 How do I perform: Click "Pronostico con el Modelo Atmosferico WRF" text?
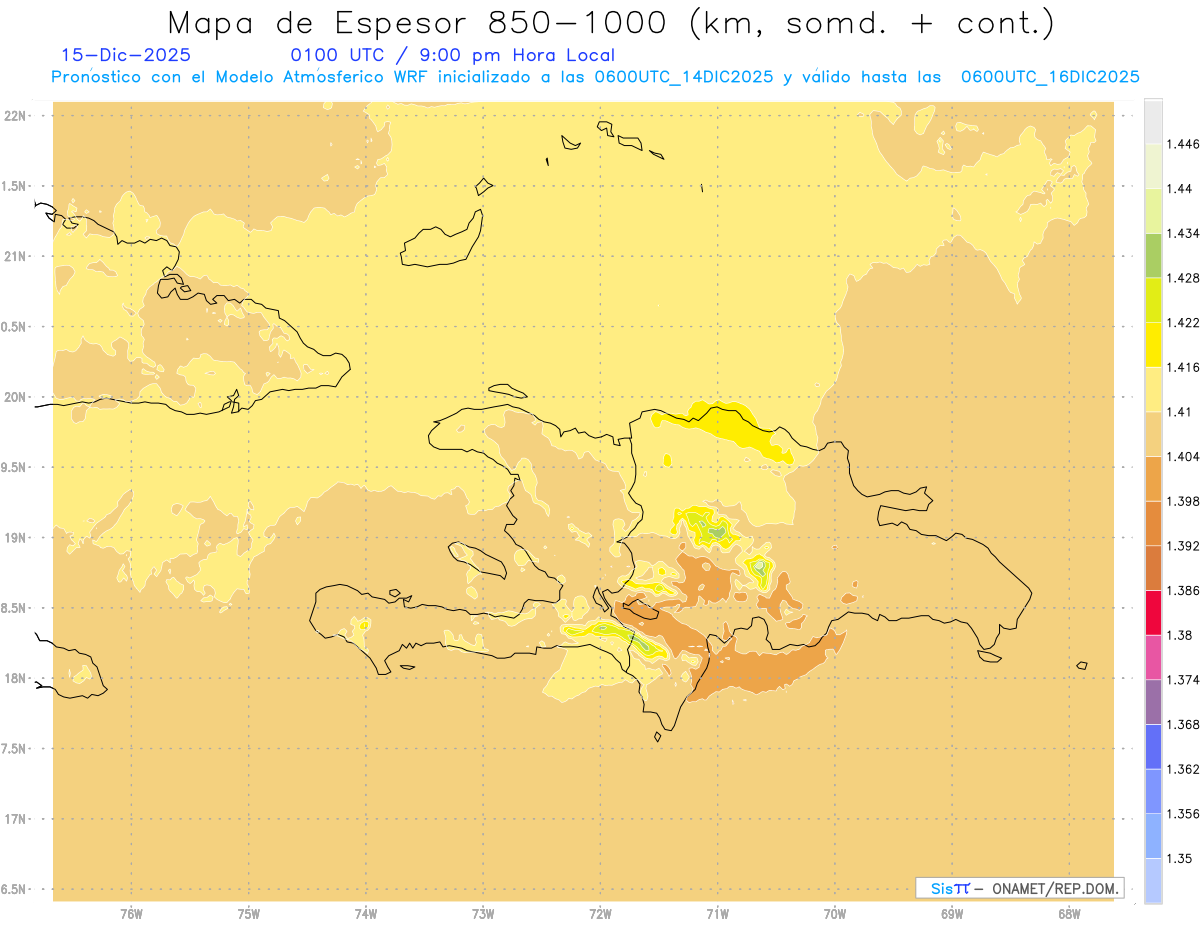[240, 77]
